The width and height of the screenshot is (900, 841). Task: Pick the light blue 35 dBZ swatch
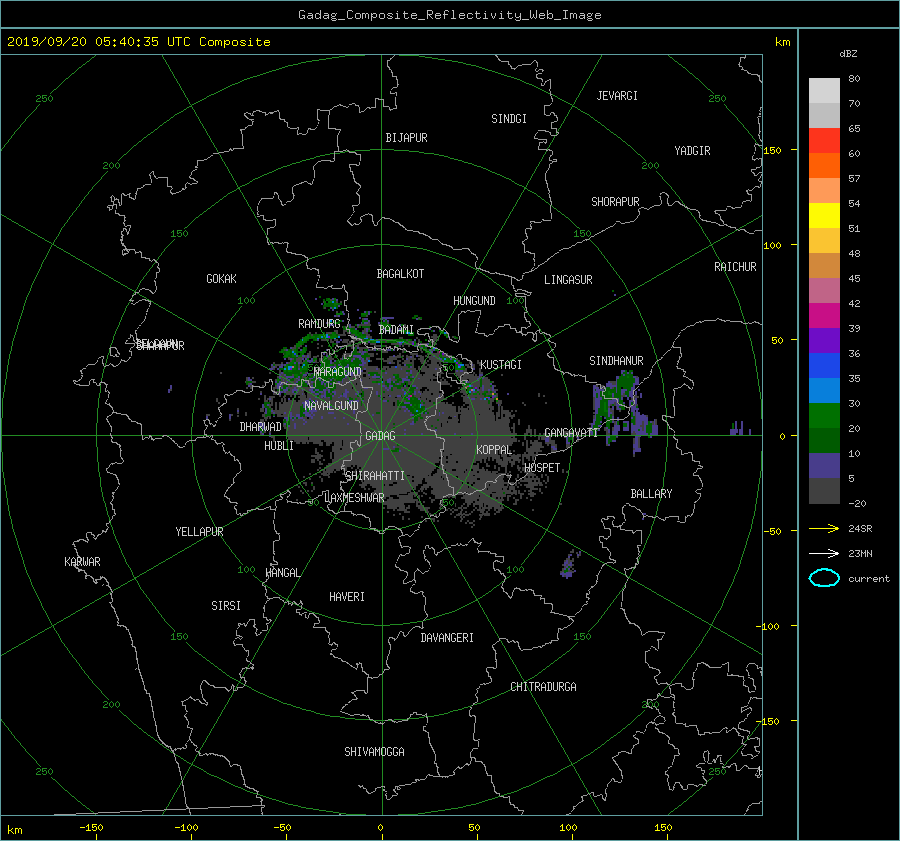tap(824, 390)
